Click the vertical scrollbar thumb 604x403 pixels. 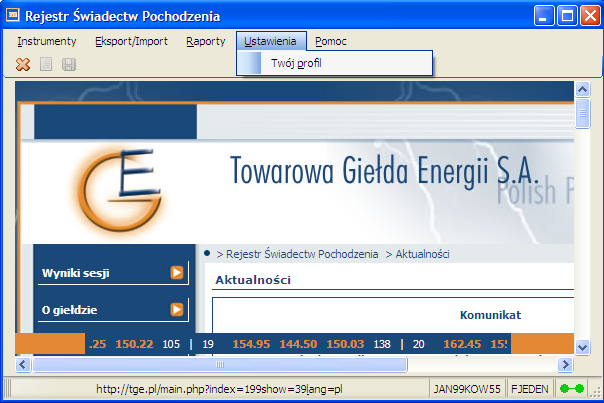coord(582,113)
